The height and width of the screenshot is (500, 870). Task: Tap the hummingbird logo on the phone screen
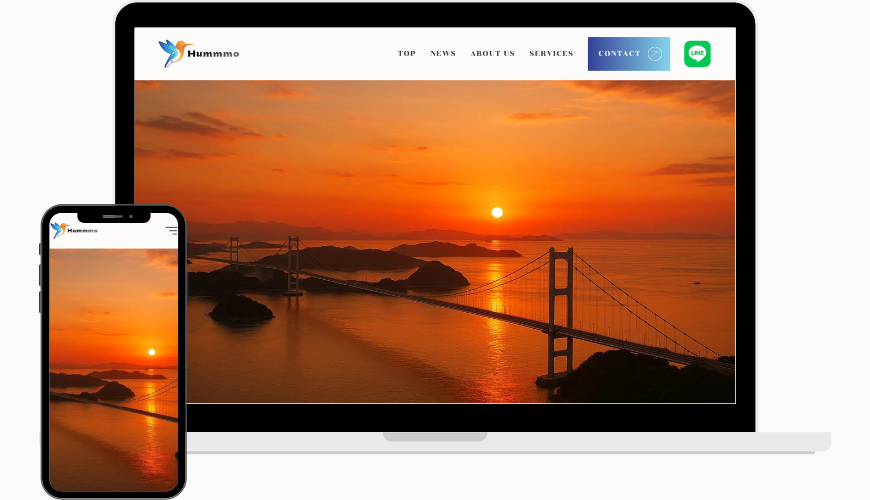pos(59,230)
